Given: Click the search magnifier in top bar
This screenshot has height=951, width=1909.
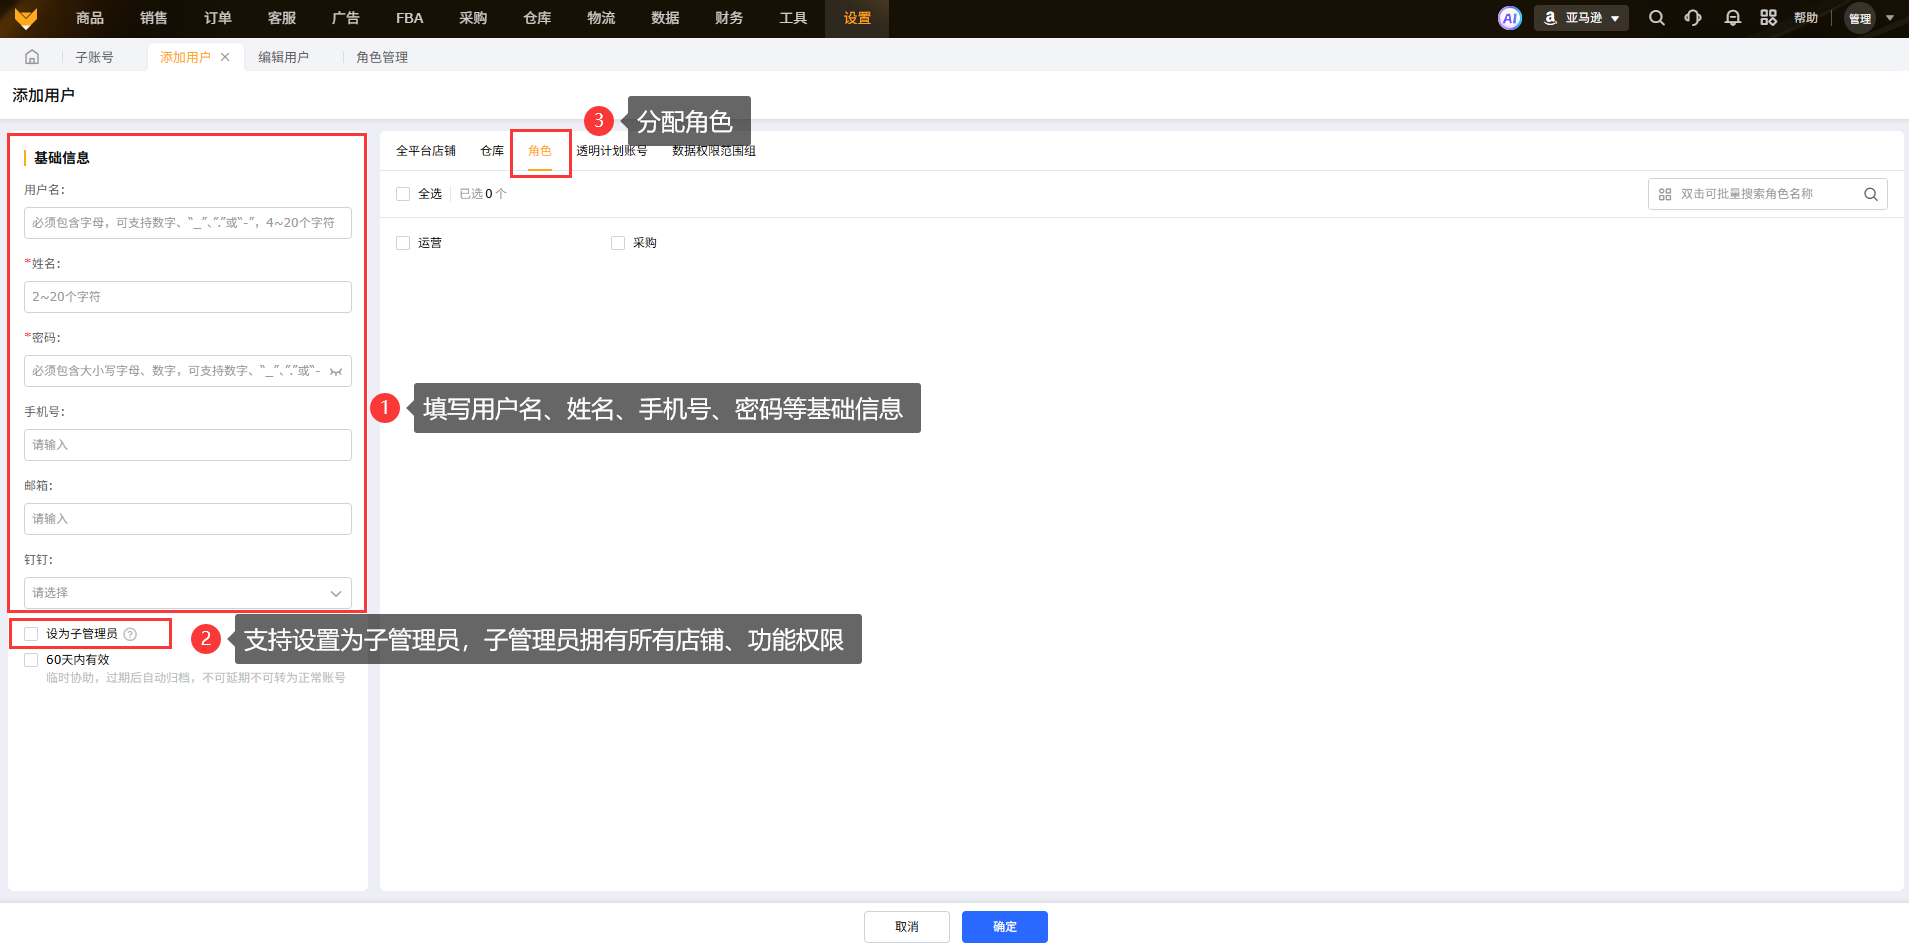Looking at the screenshot, I should [1657, 18].
